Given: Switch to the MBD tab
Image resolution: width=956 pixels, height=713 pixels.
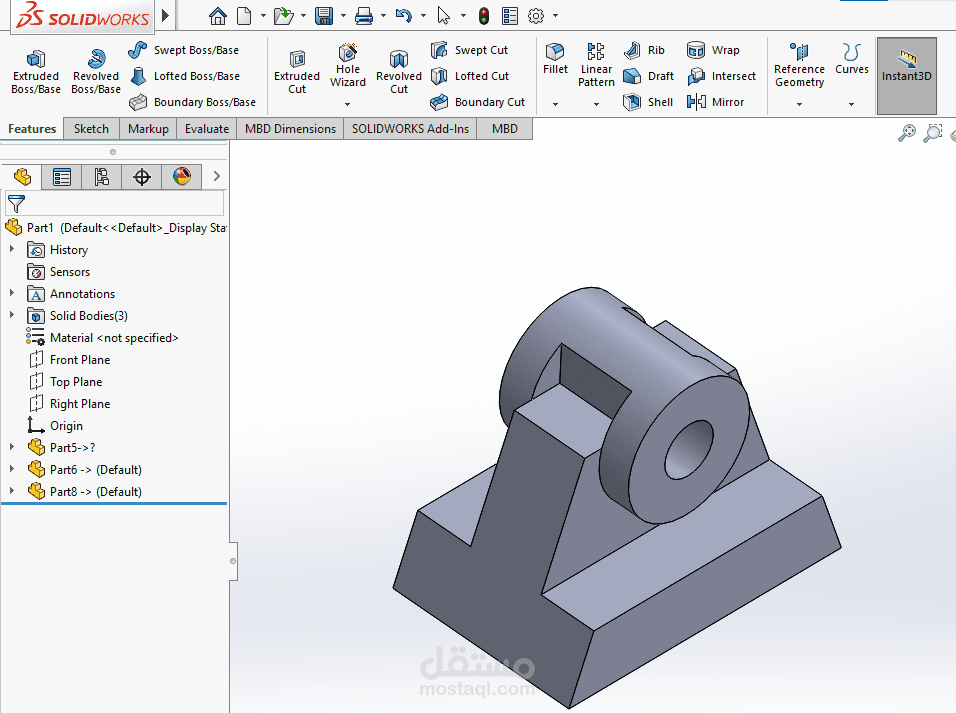Looking at the screenshot, I should tap(505, 129).
